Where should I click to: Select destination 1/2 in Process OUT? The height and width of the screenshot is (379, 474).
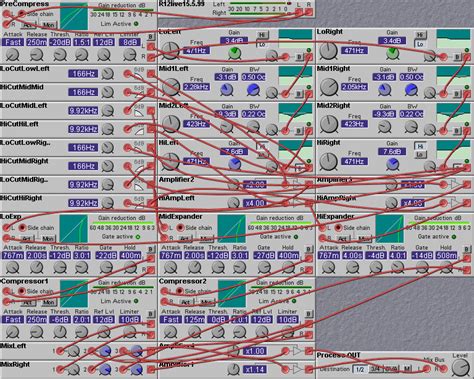360,369
